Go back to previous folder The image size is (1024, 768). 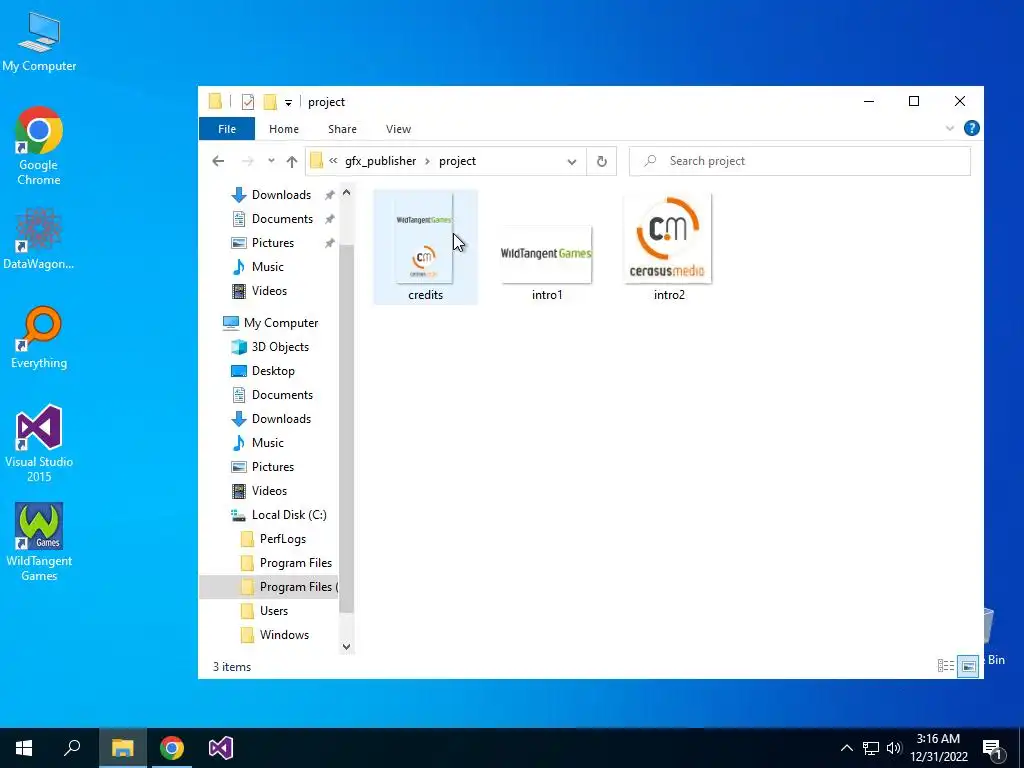pos(218,161)
